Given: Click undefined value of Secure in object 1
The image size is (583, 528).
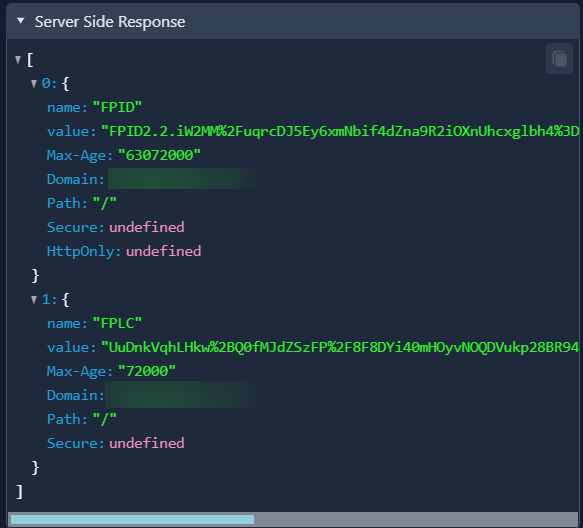Looking at the screenshot, I should pos(147,443).
